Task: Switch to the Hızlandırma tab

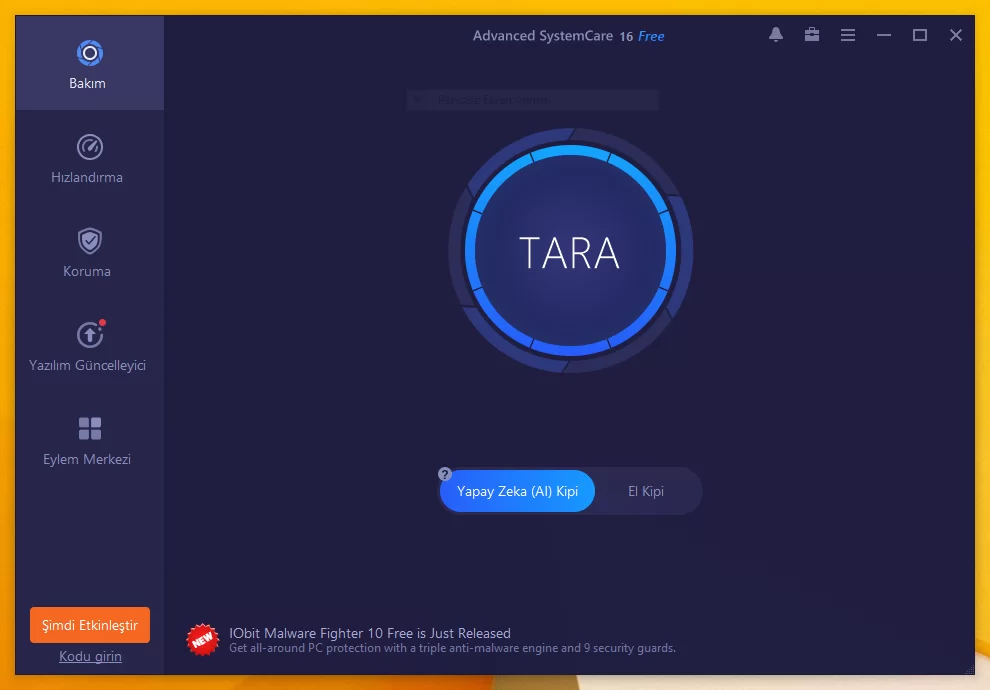Action: coord(89,158)
